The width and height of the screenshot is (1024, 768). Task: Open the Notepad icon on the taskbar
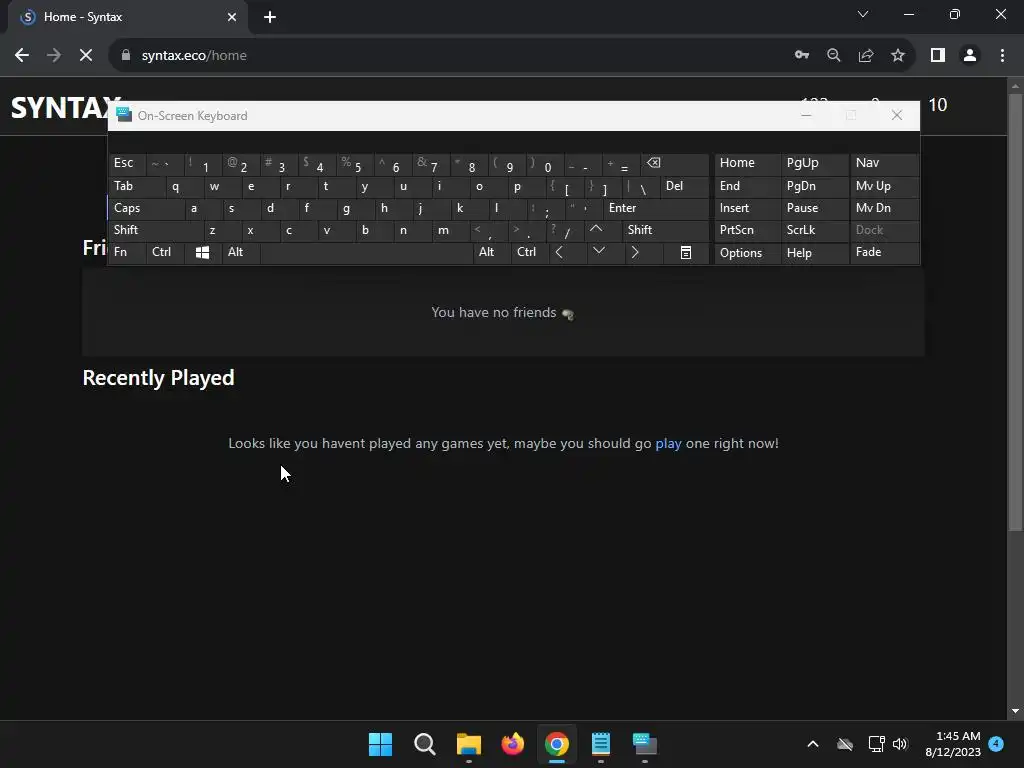point(600,744)
